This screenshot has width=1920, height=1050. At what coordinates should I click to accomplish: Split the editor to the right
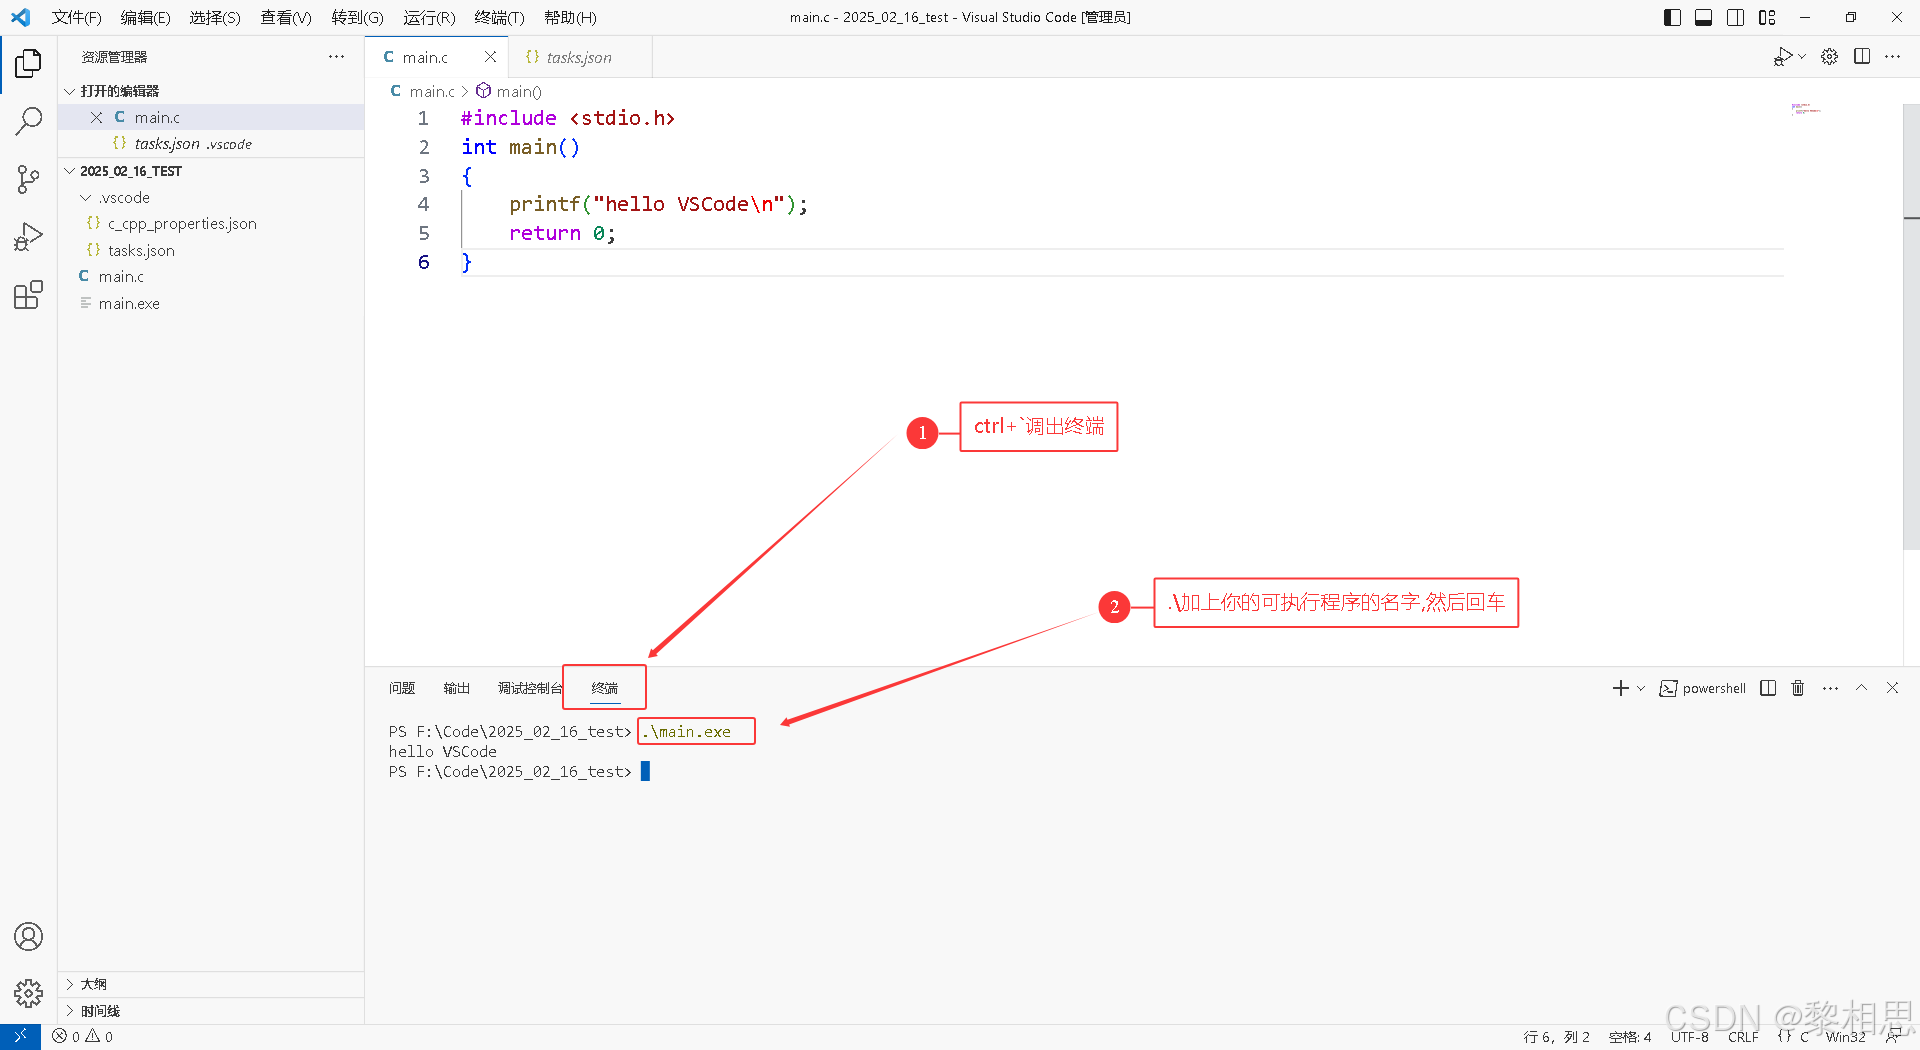coord(1862,57)
